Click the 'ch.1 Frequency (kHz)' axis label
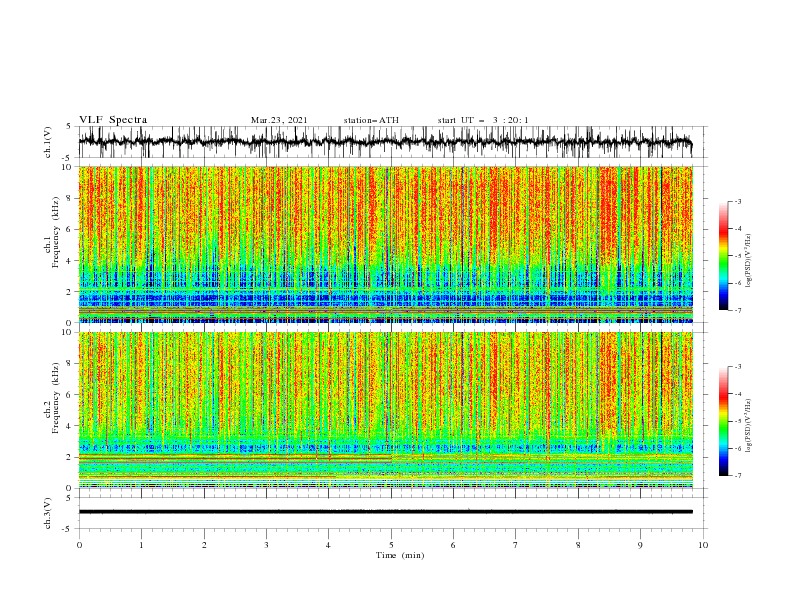 pyautogui.click(x=52, y=244)
